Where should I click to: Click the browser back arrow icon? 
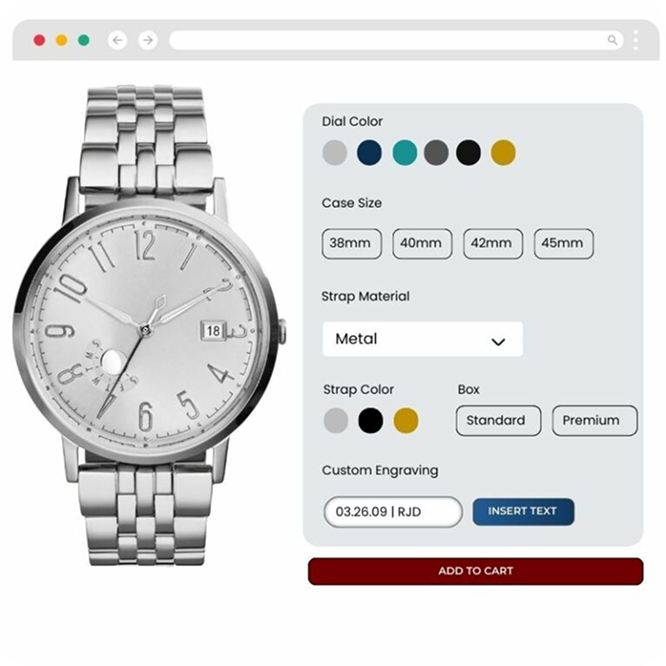coord(118,40)
